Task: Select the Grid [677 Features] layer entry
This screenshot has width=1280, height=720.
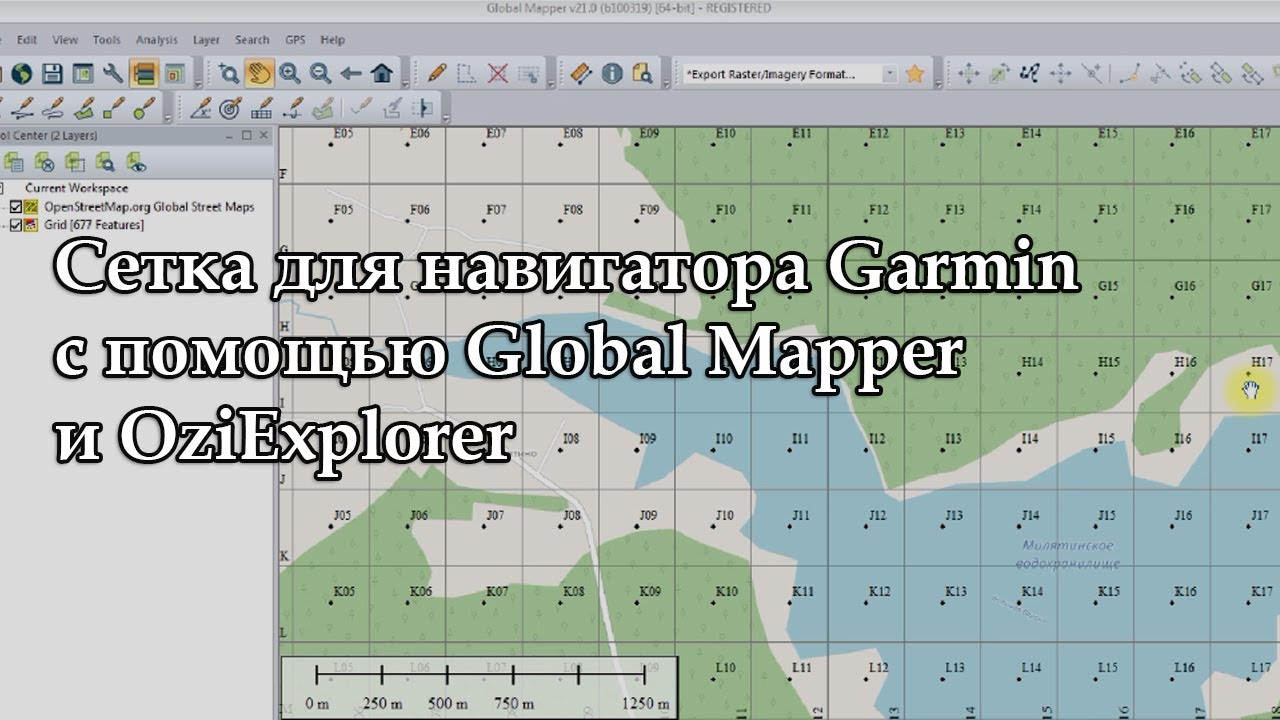Action: (x=93, y=225)
